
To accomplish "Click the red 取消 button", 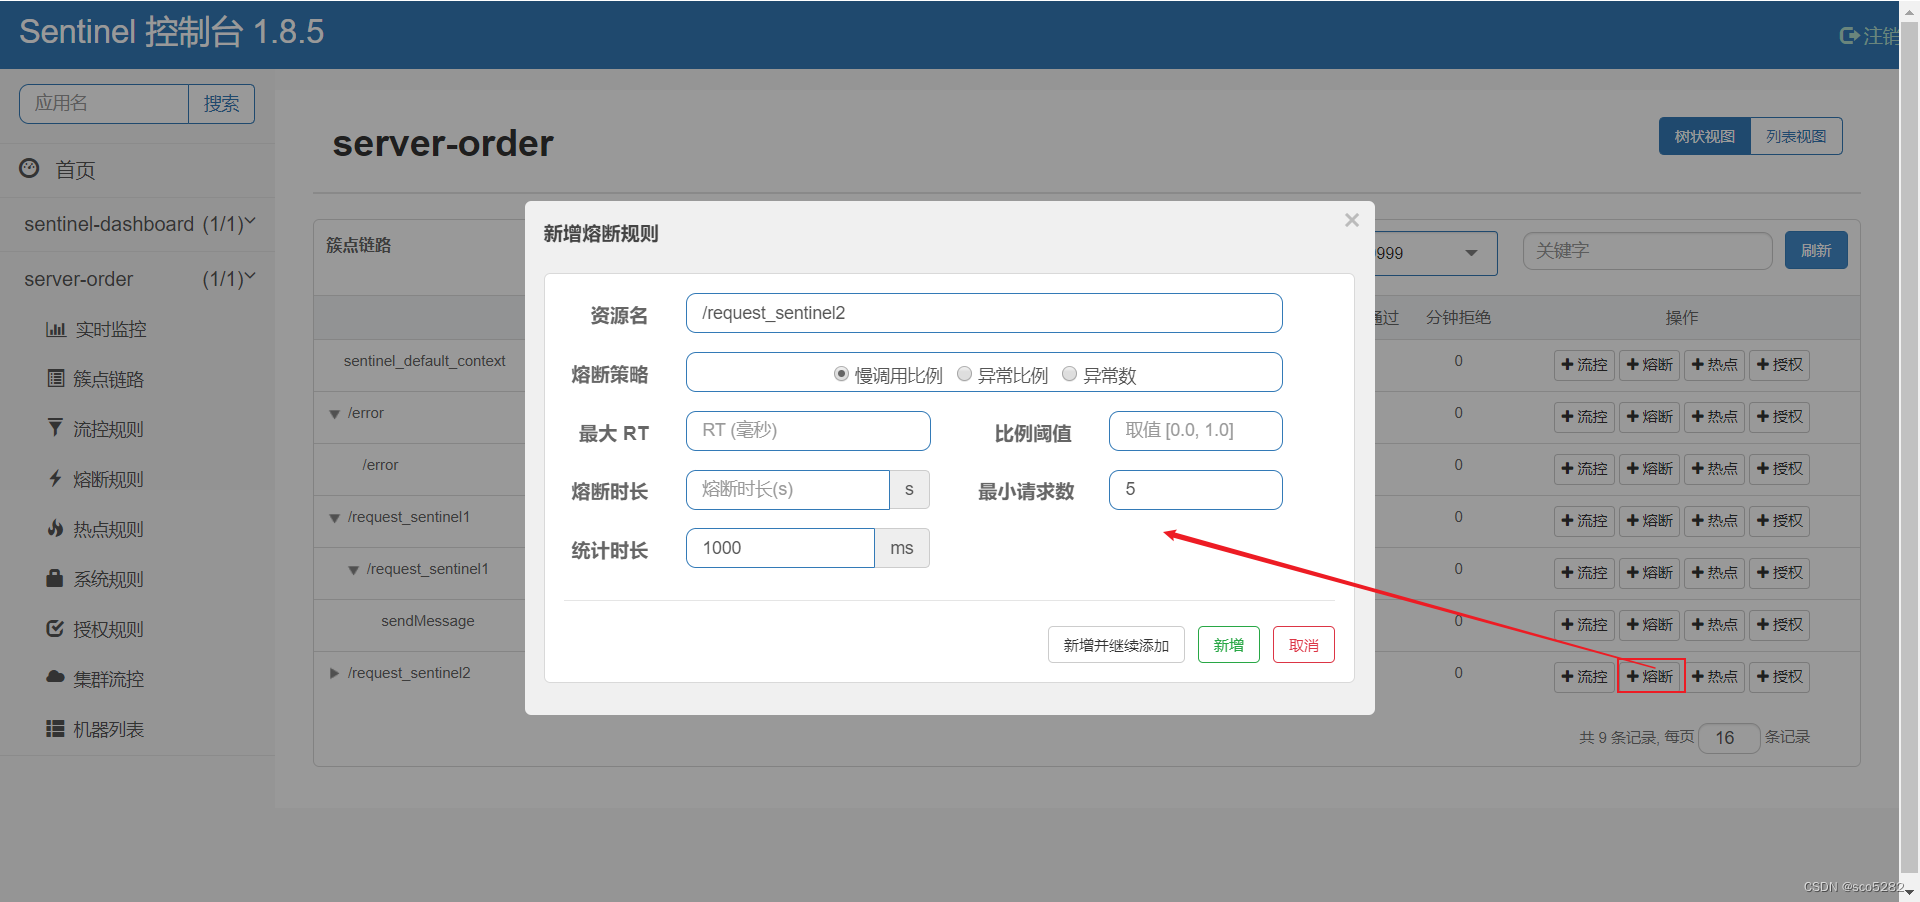I will click(x=1304, y=645).
